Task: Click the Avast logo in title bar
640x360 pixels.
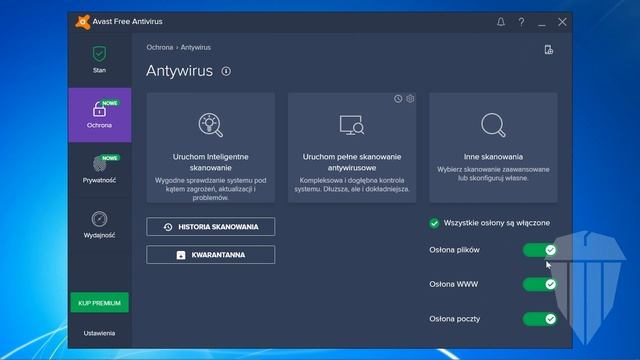Action: [82, 22]
